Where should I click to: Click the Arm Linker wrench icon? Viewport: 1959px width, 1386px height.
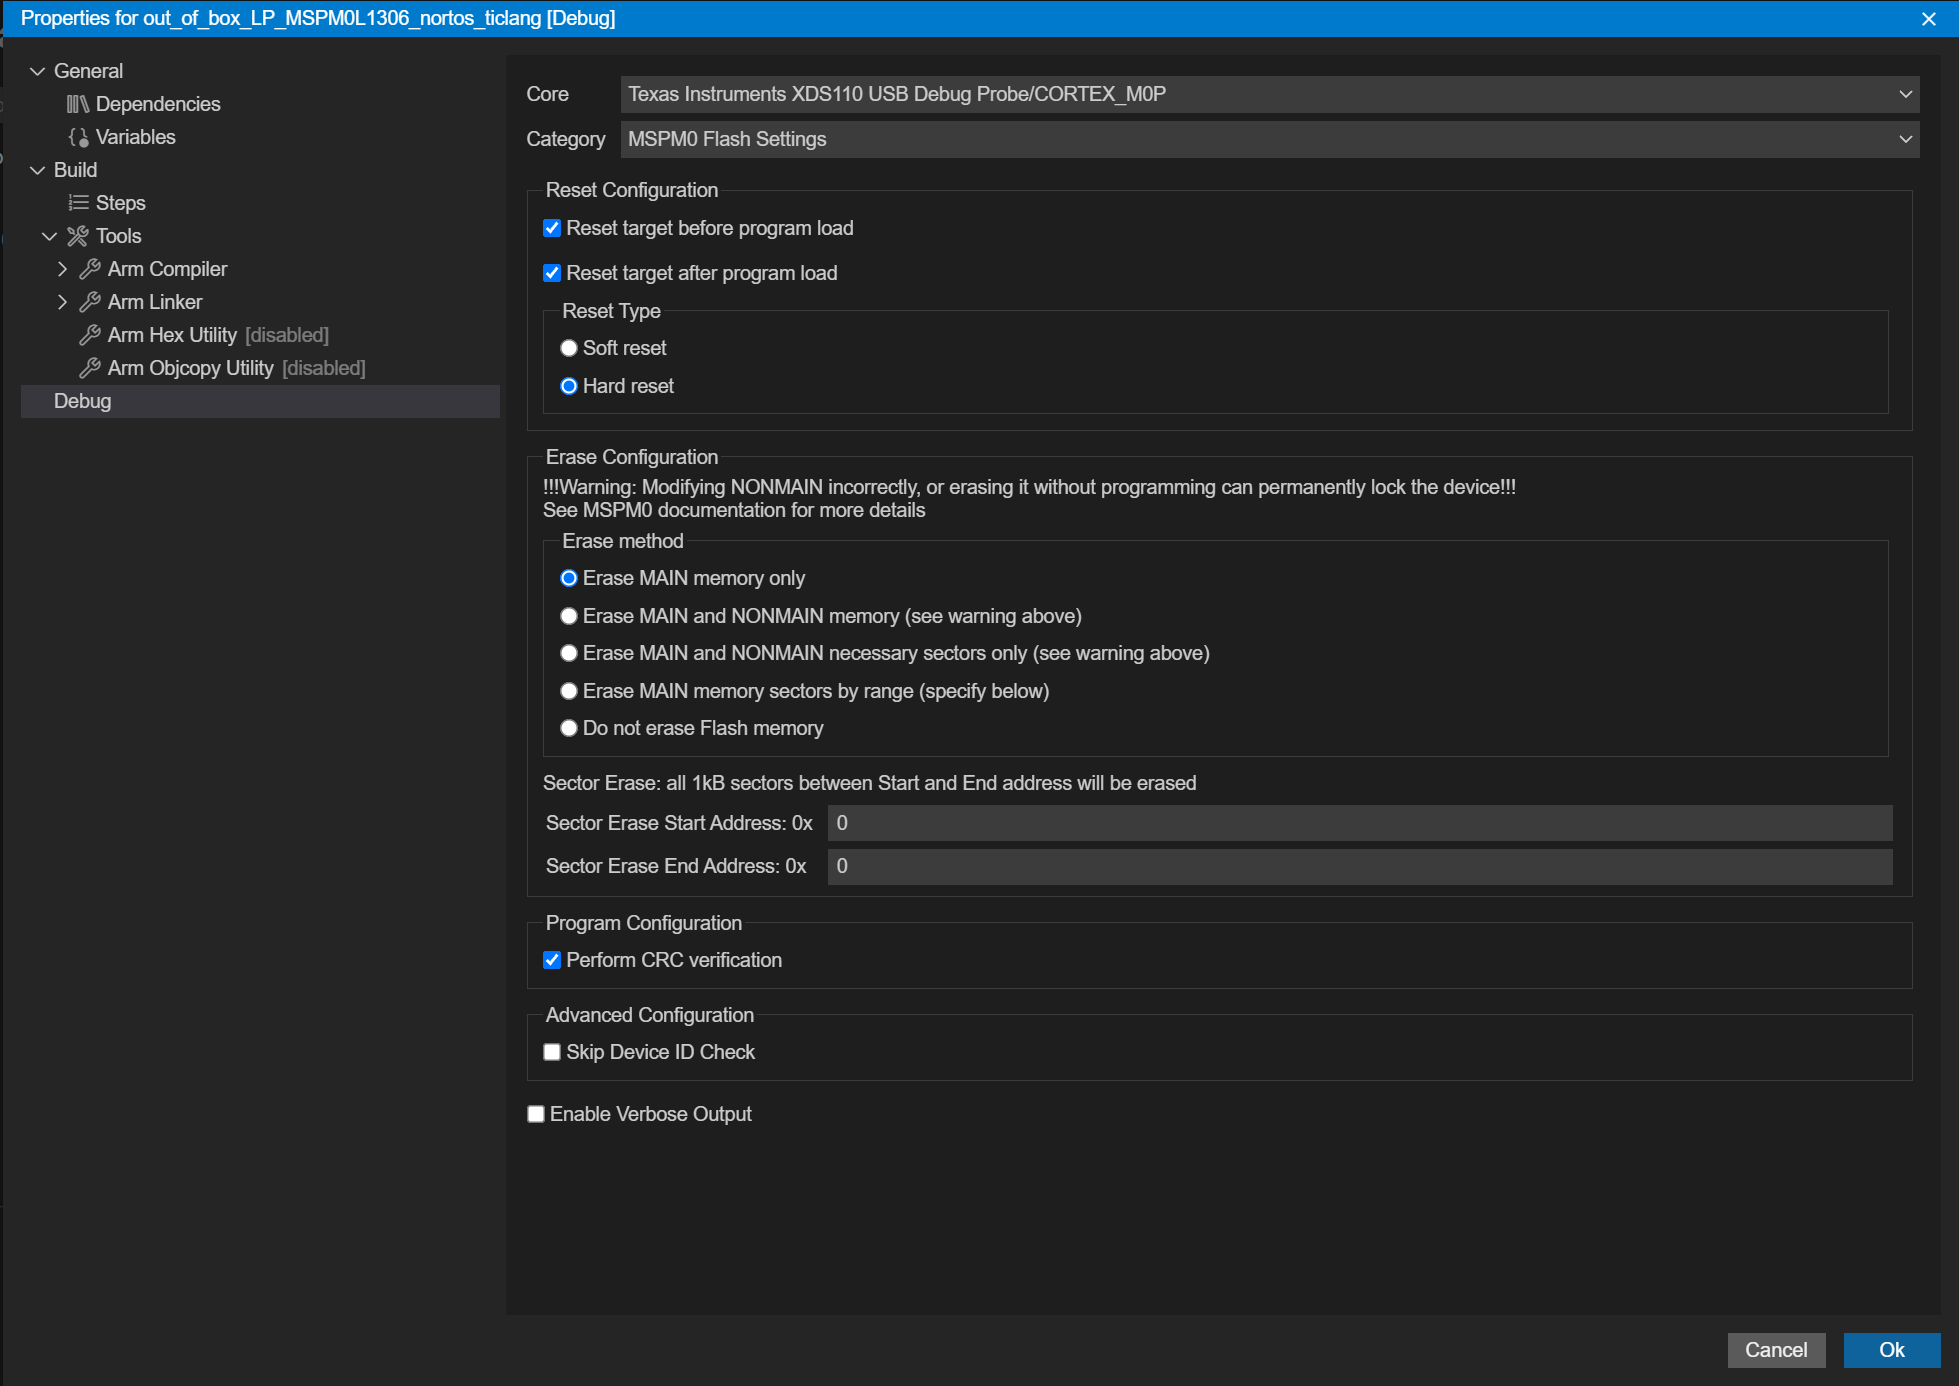point(90,302)
